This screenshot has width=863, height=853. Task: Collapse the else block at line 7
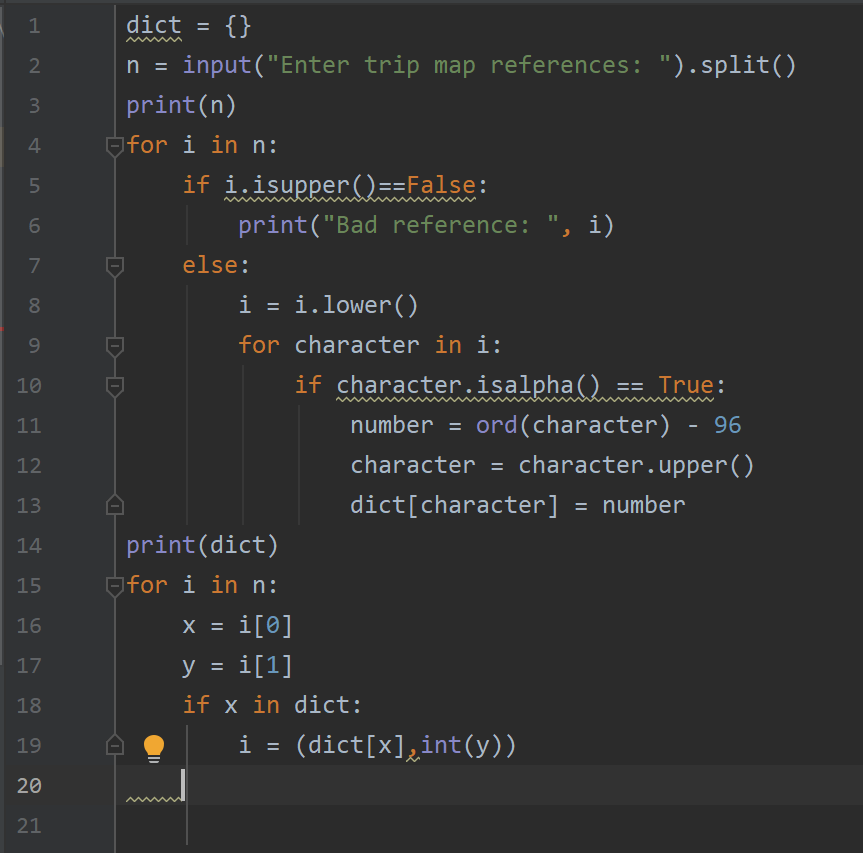(x=114, y=267)
